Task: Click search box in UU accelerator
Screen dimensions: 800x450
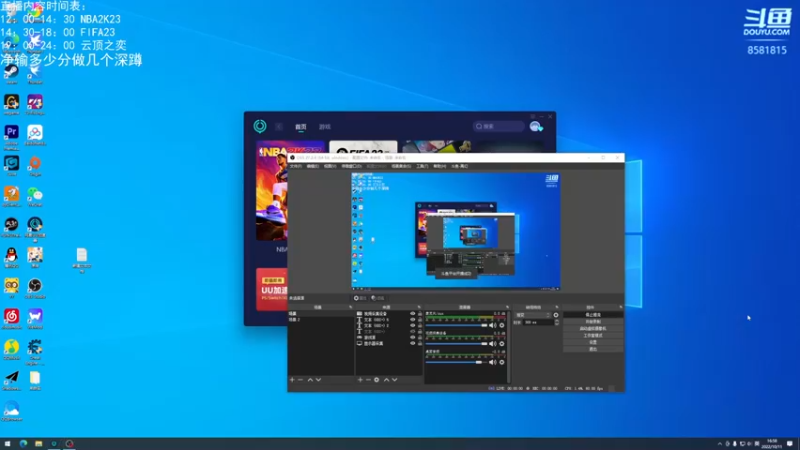Action: (498, 126)
